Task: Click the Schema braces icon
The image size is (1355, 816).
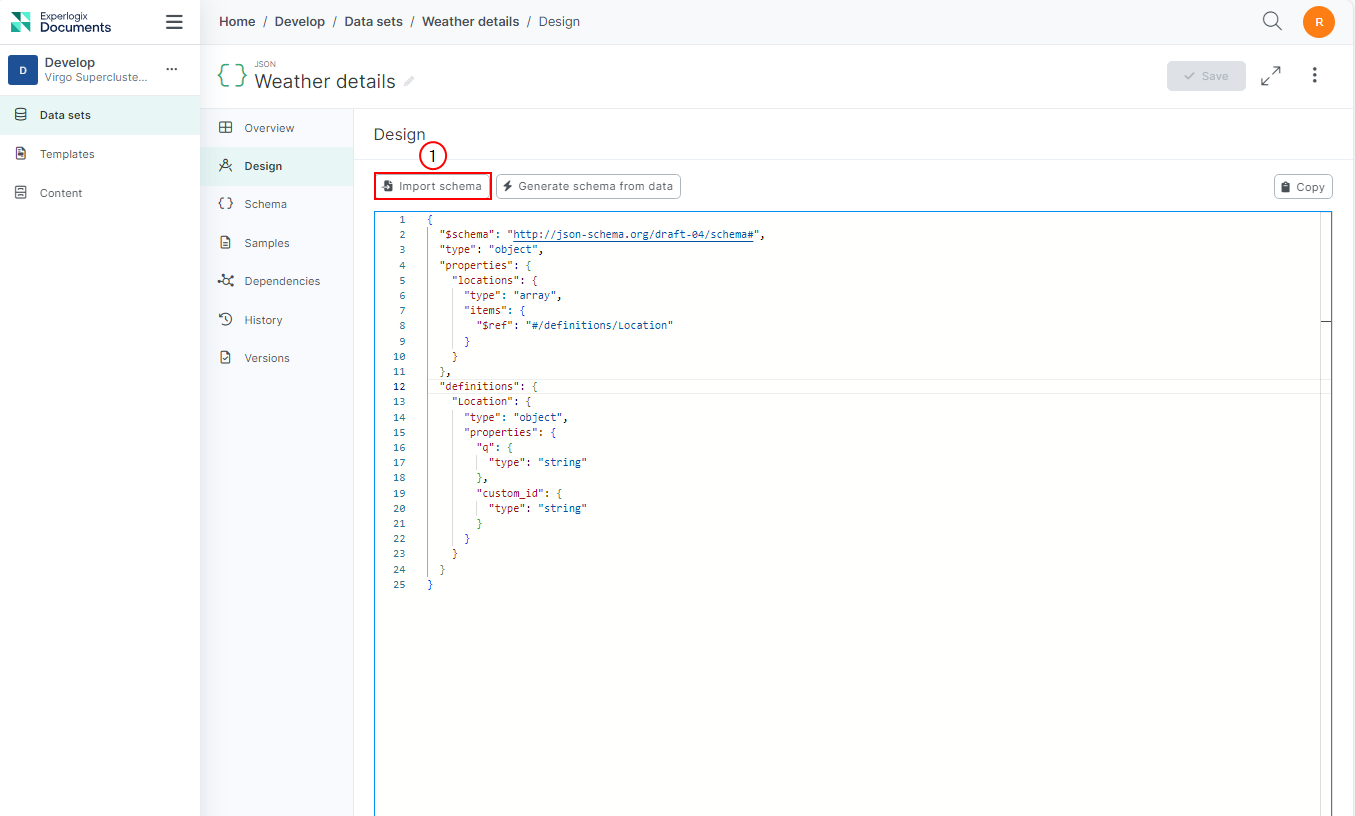Action: coord(226,204)
